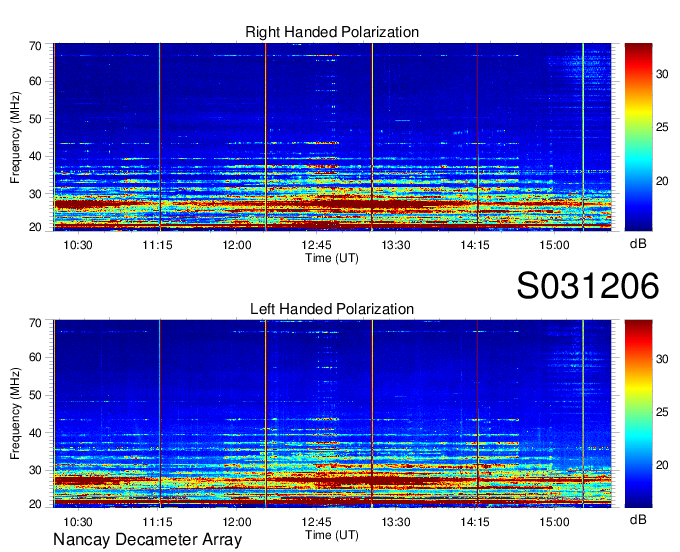The image size is (680, 552).
Task: Click the 30 dB tick on Left Handed color bar
Action: click(662, 359)
